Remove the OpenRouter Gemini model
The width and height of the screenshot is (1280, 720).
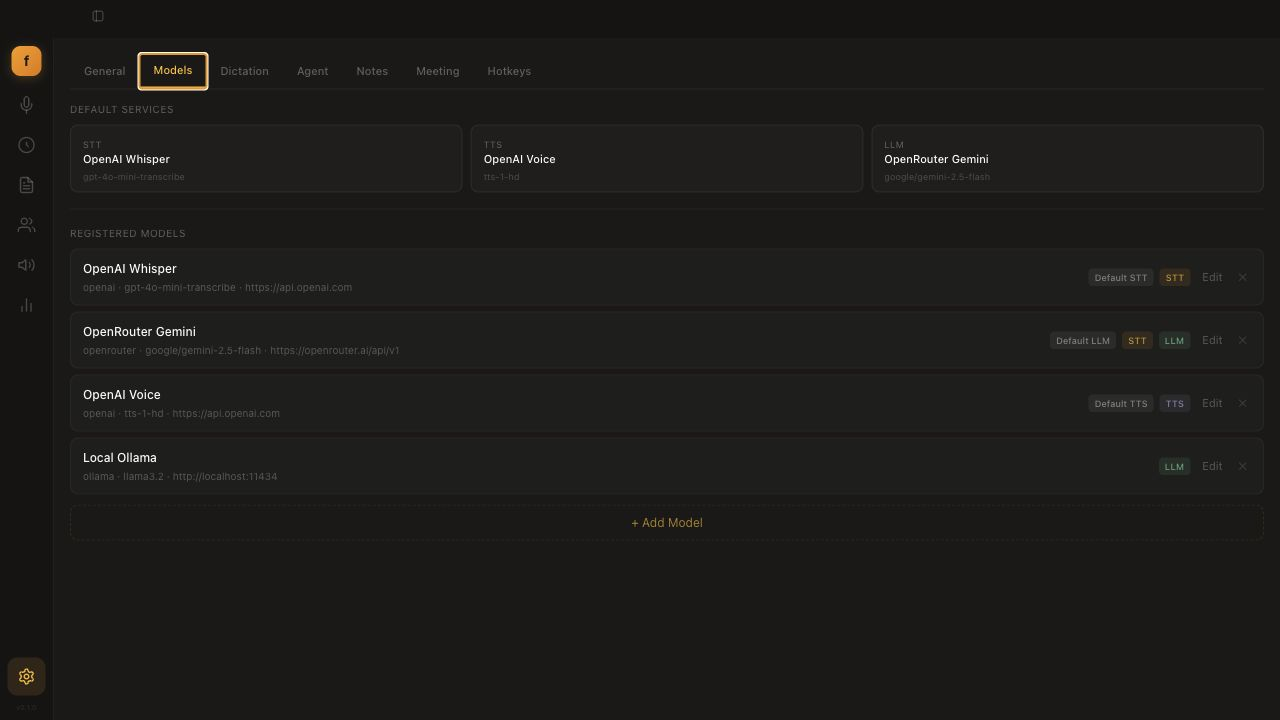coord(1242,340)
